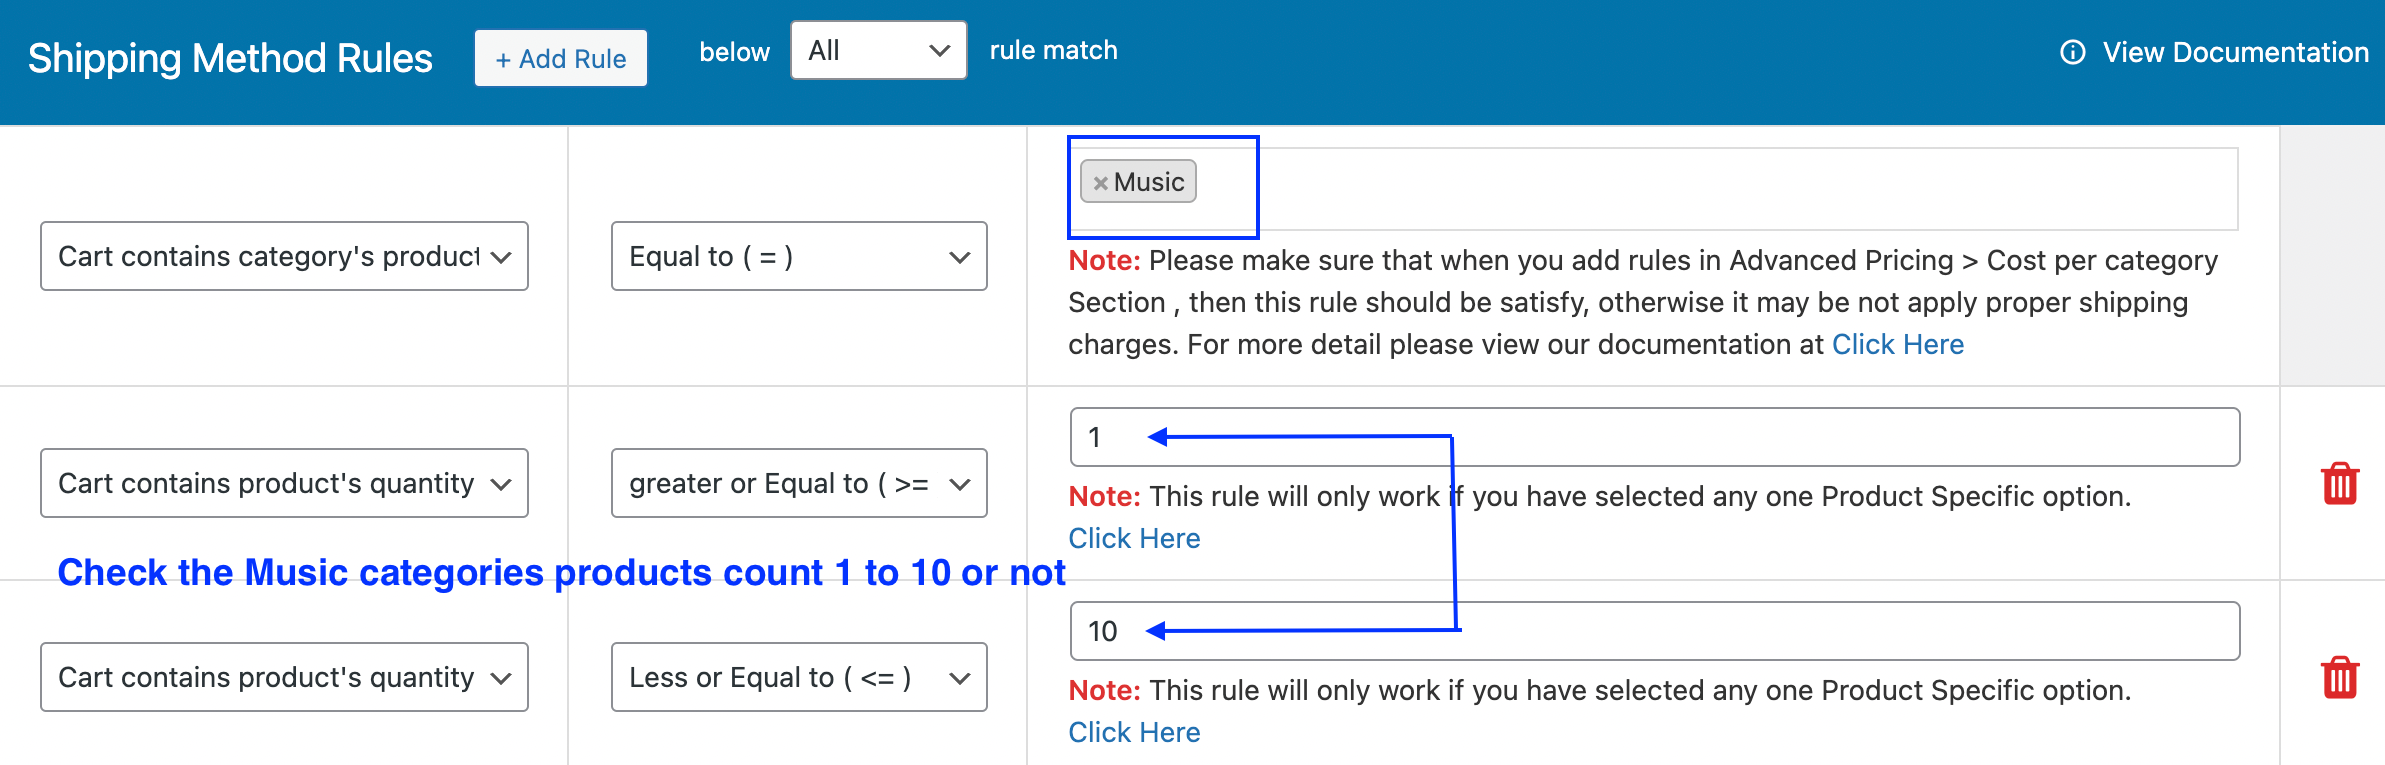The image size is (2385, 765).
Task: Open the All rule match dropdown
Action: click(878, 51)
